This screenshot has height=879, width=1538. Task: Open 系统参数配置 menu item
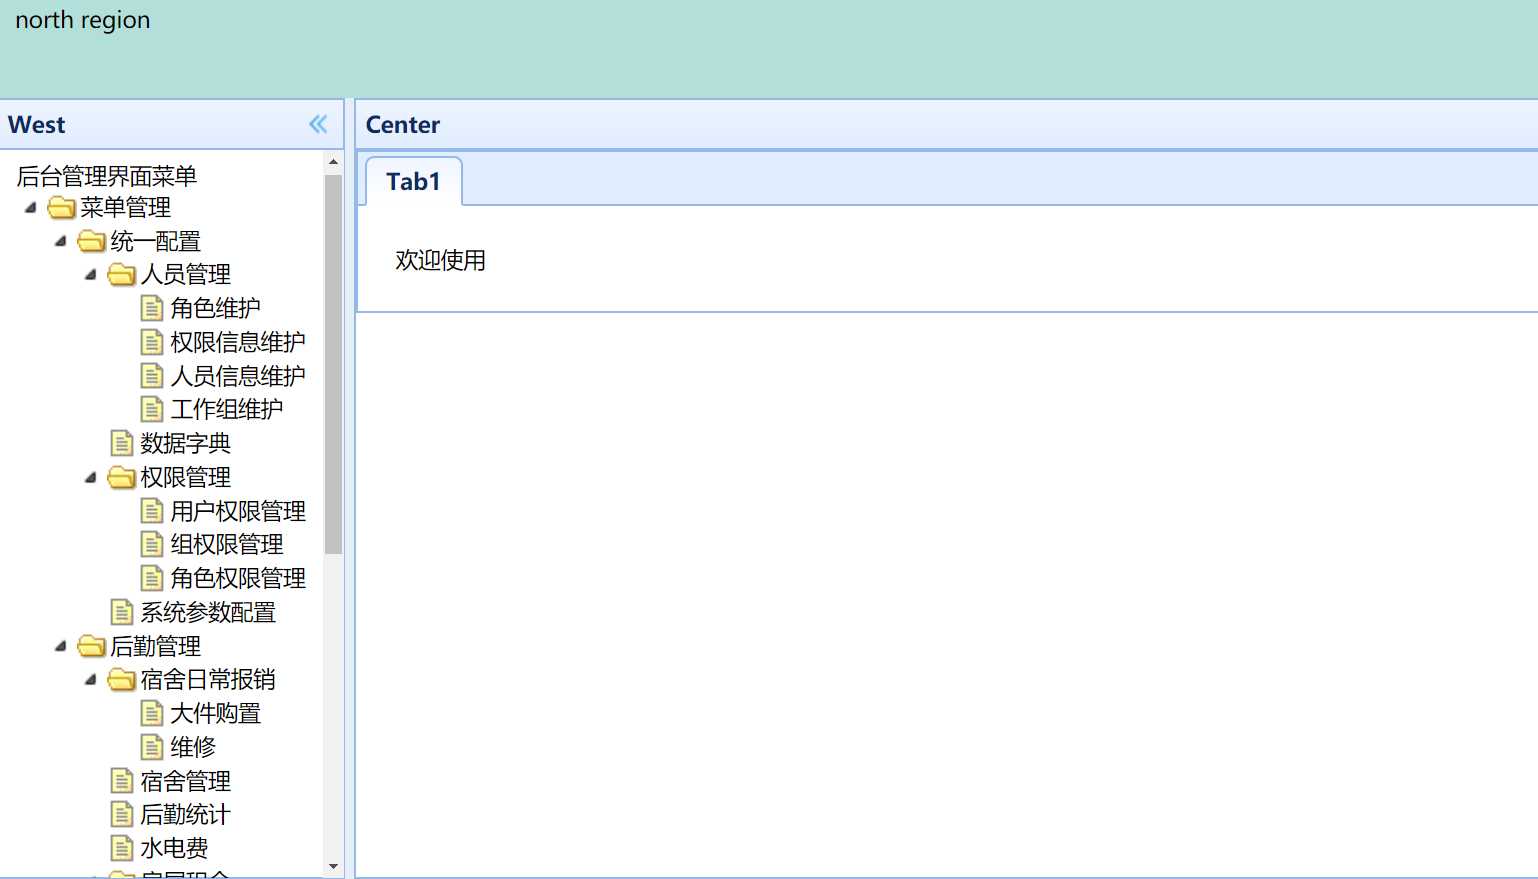coord(208,613)
